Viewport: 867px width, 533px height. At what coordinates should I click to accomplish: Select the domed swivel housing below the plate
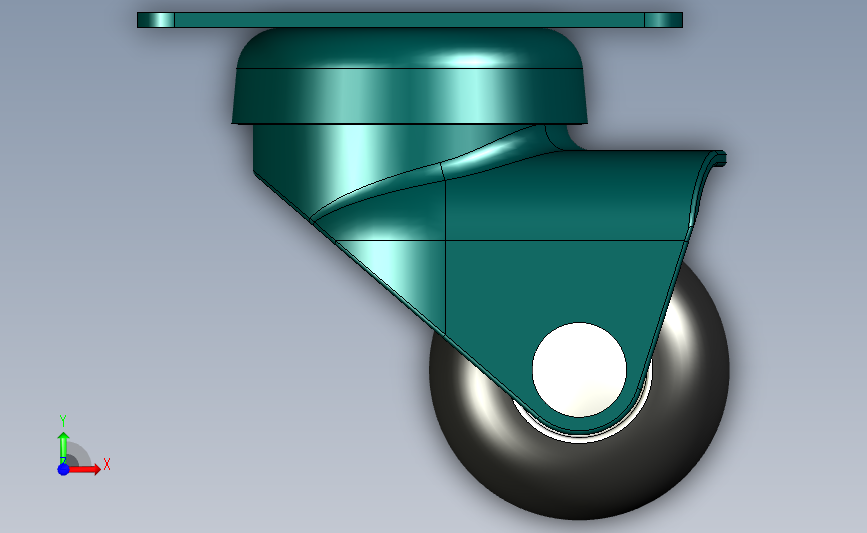pyautogui.click(x=409, y=76)
